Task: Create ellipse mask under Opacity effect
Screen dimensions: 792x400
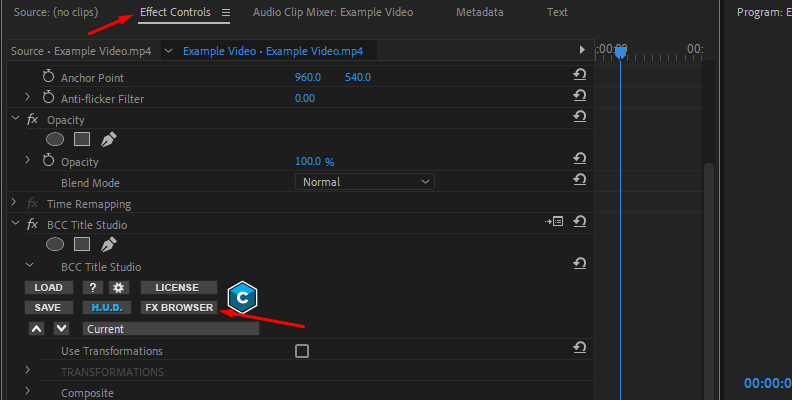Action: point(55,140)
